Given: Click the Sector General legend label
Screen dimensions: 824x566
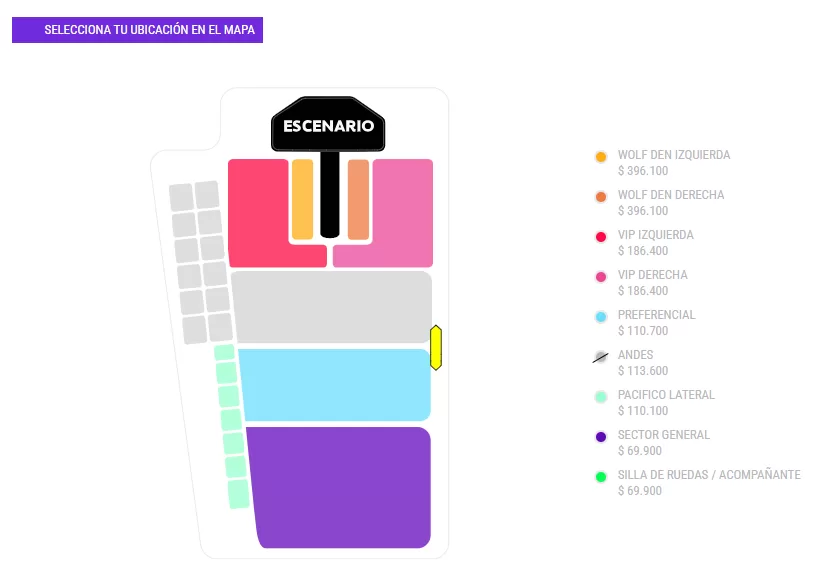Looking at the screenshot, I should [x=664, y=435].
